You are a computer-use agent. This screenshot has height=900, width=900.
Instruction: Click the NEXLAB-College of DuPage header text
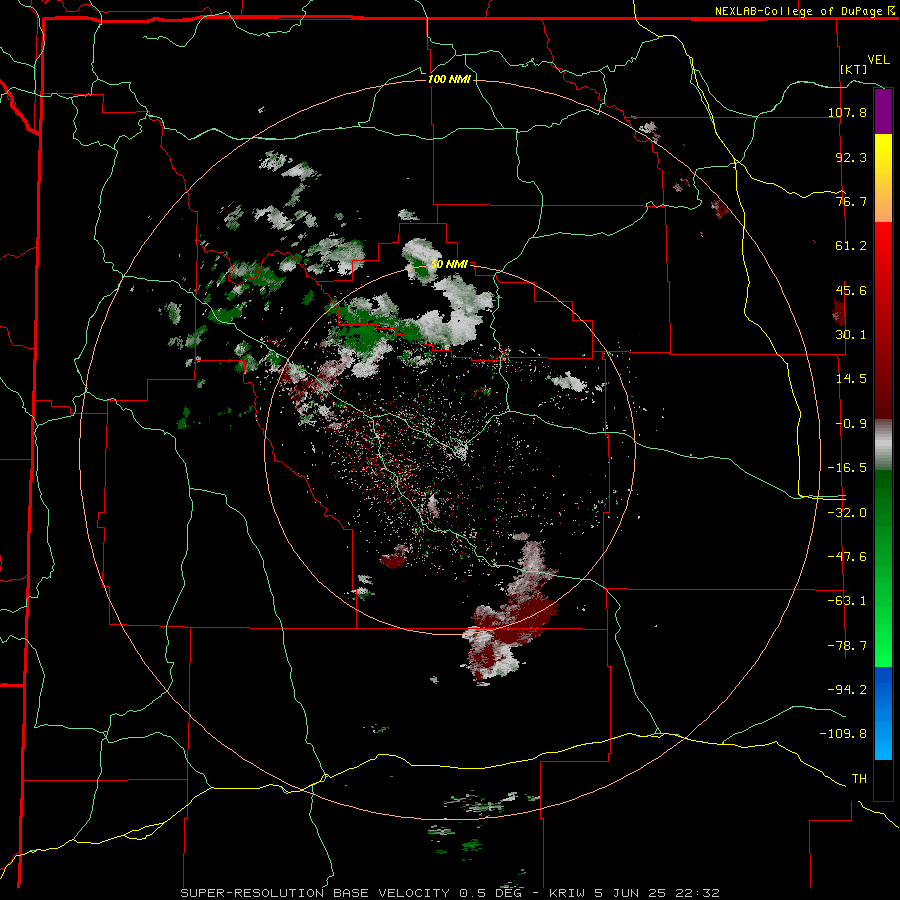pyautogui.click(x=798, y=11)
